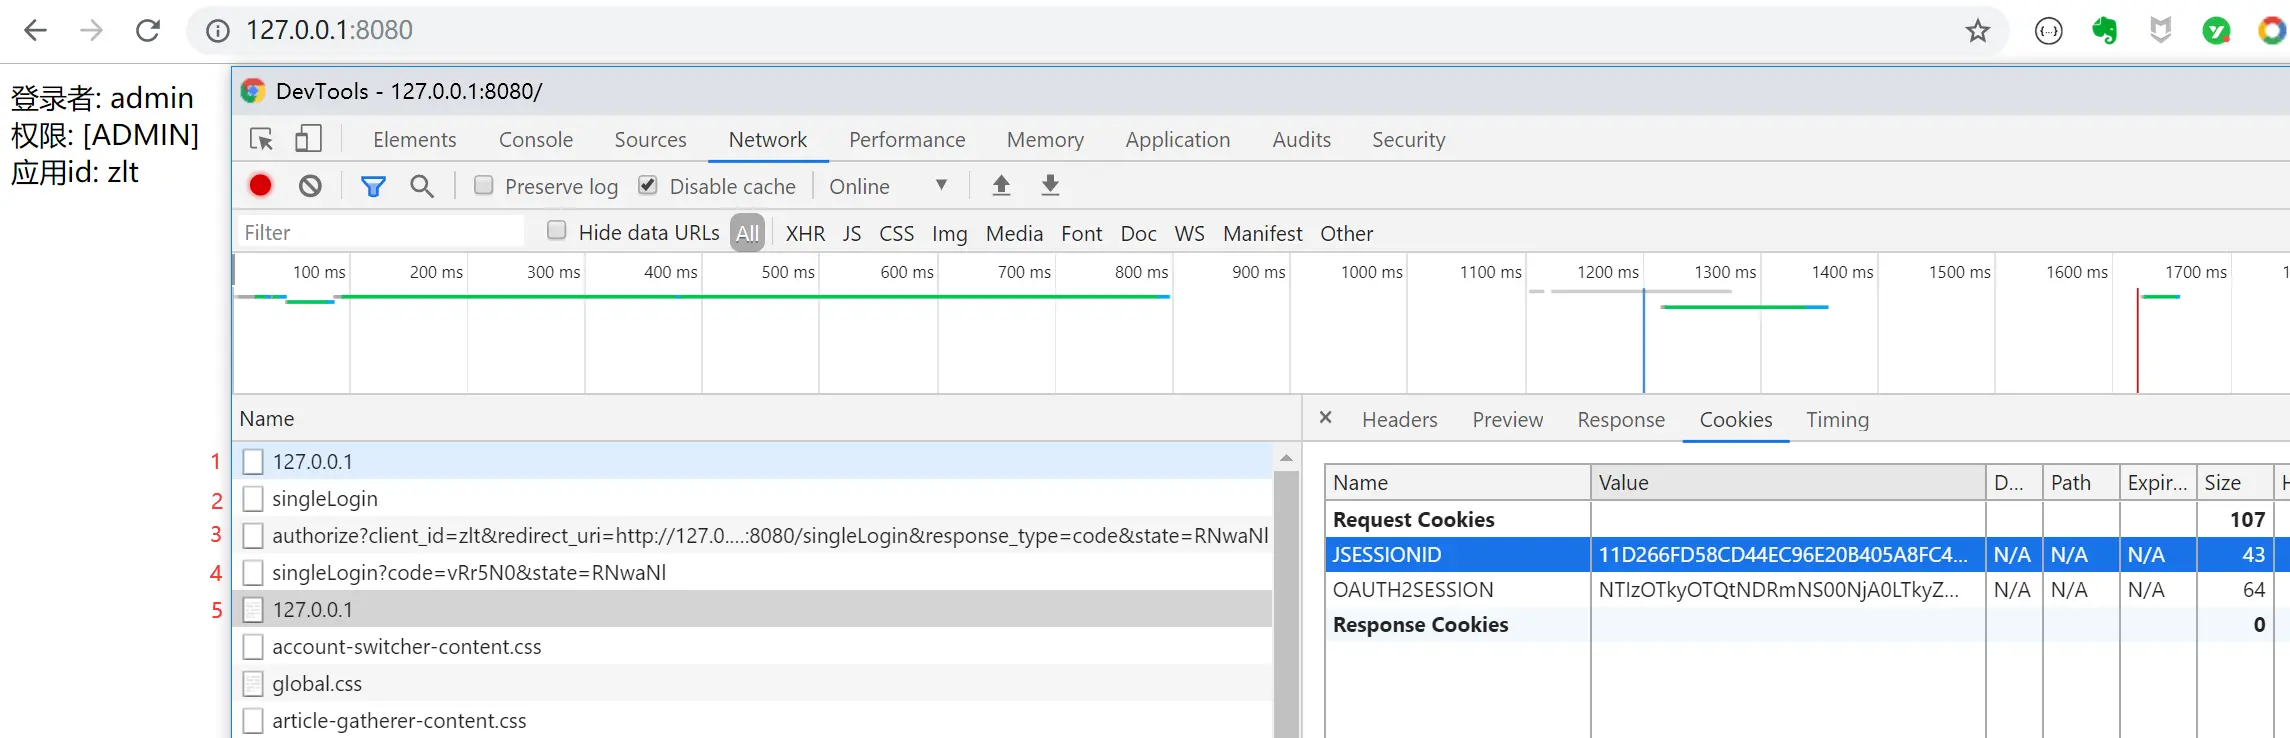Select the All filter type
Image resolution: width=2290 pixels, height=738 pixels.
pyautogui.click(x=747, y=233)
